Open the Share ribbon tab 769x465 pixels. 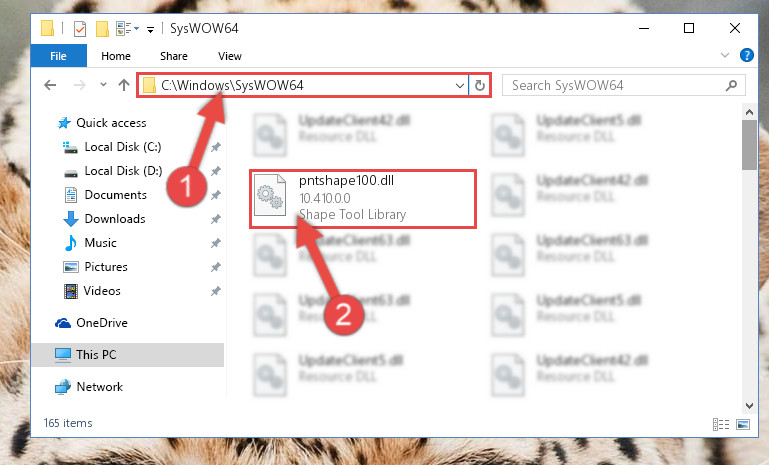point(174,56)
